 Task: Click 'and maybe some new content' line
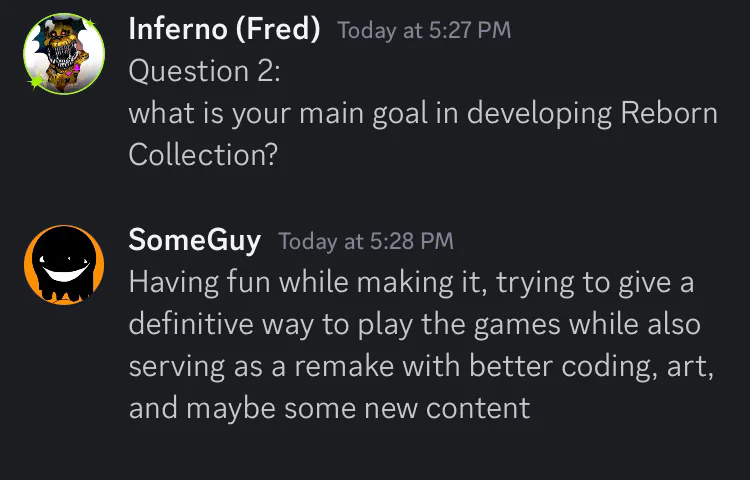(330, 408)
